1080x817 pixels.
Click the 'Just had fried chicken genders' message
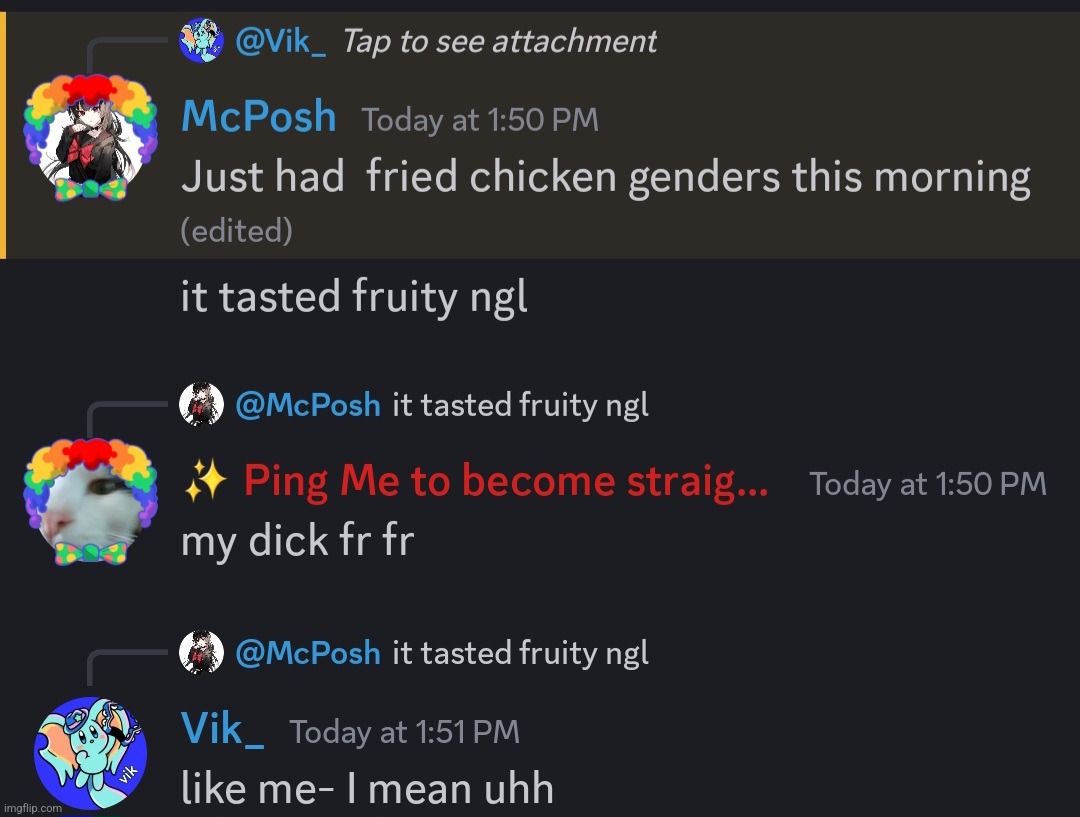(x=605, y=177)
